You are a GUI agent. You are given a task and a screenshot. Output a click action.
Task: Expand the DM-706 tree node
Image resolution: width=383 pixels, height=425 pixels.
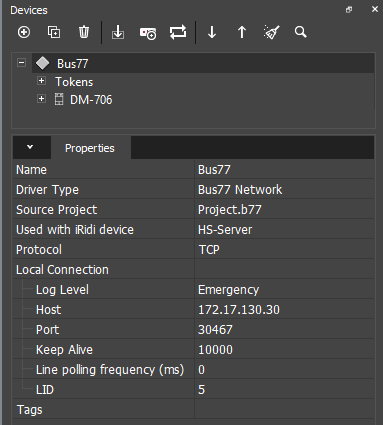click(x=41, y=99)
